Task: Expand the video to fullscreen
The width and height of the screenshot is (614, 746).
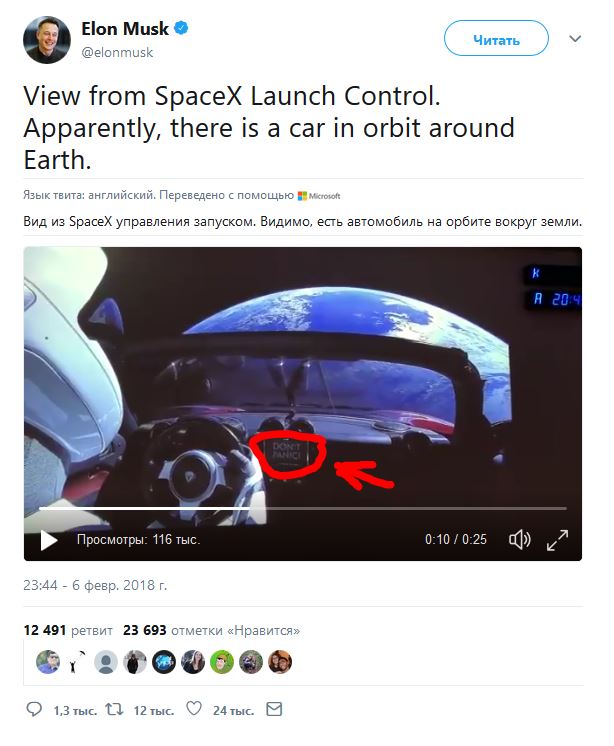Action: tap(557, 540)
